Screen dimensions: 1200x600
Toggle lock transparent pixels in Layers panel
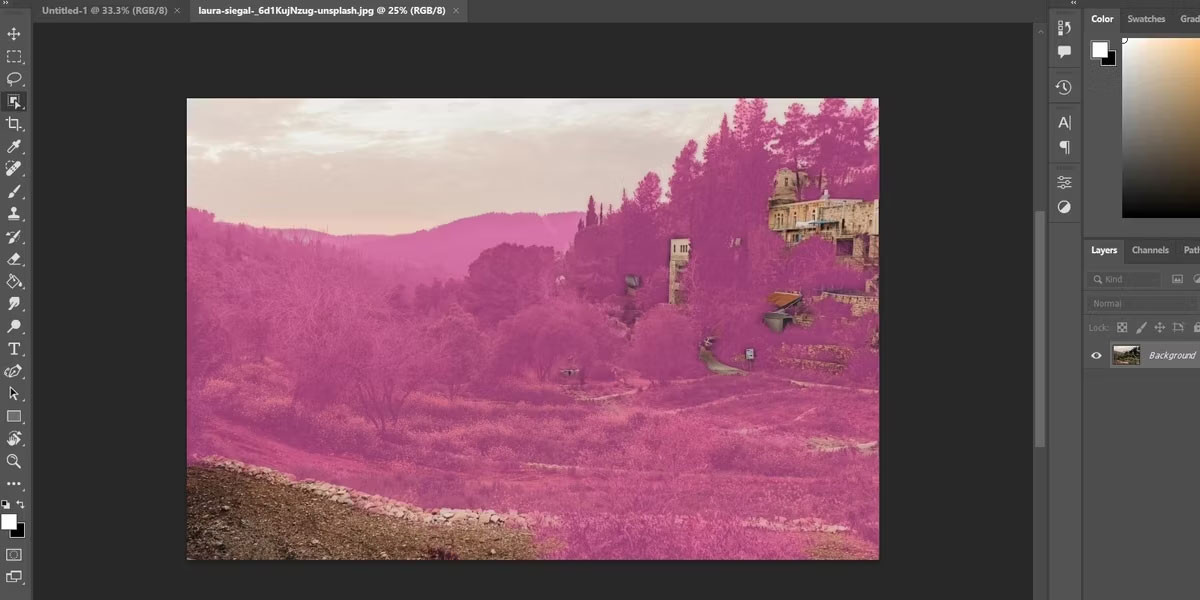coord(1122,327)
